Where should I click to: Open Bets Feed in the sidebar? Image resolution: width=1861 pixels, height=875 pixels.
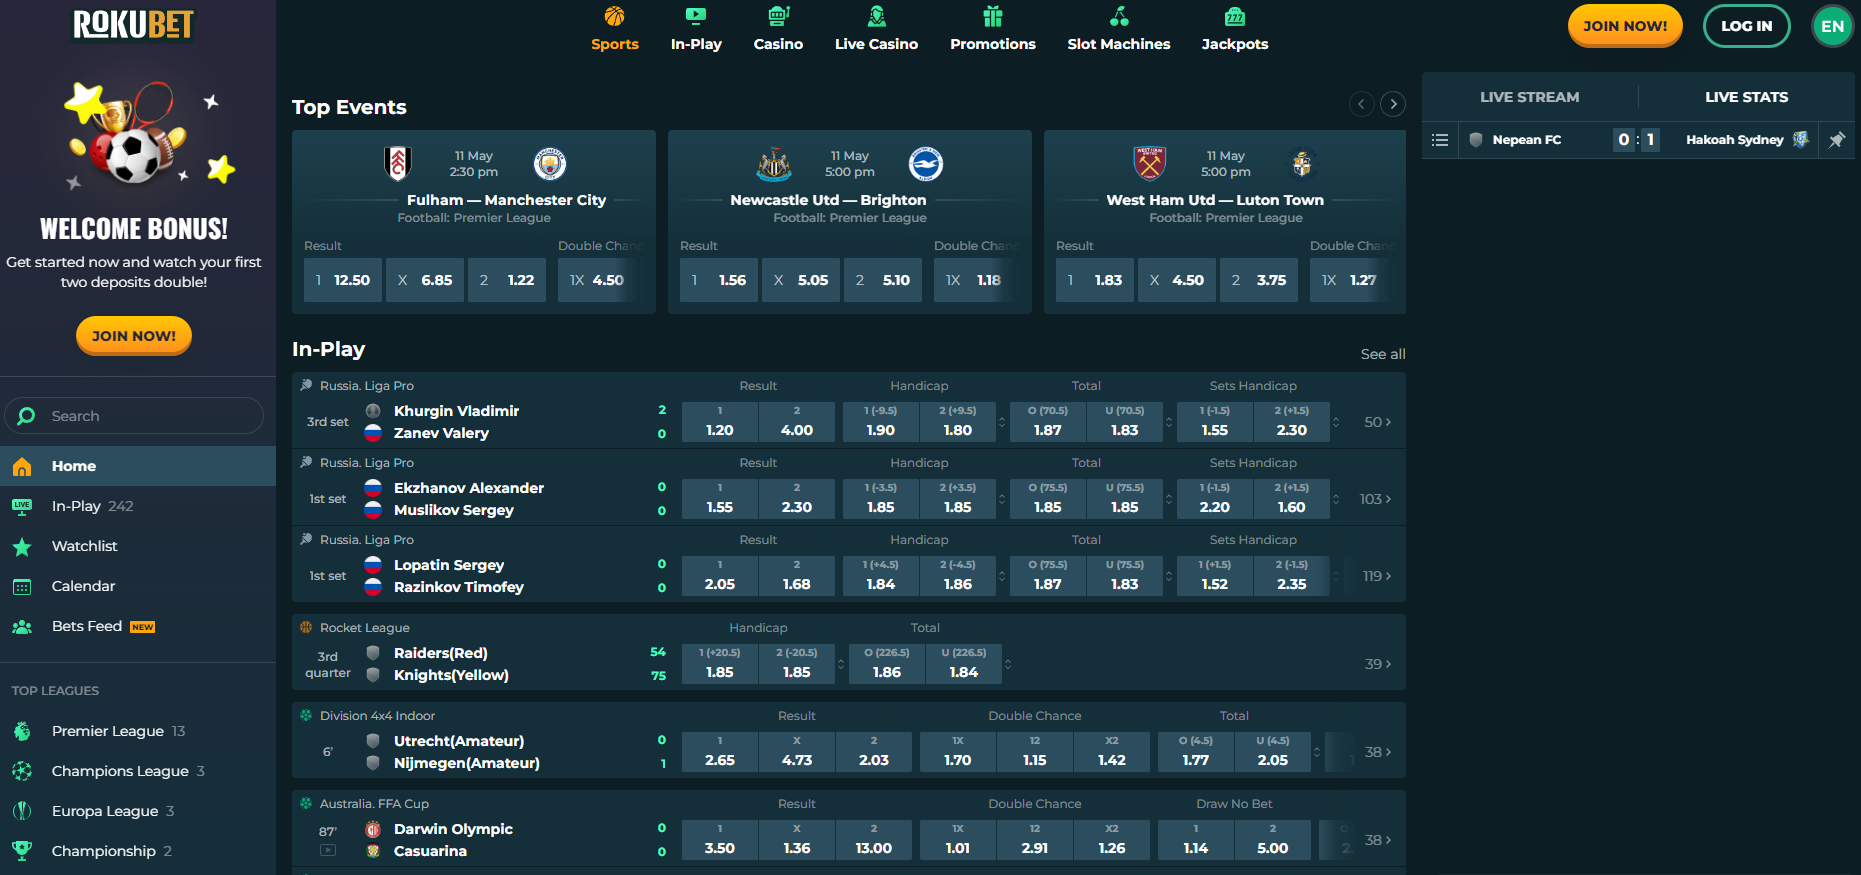click(x=138, y=626)
